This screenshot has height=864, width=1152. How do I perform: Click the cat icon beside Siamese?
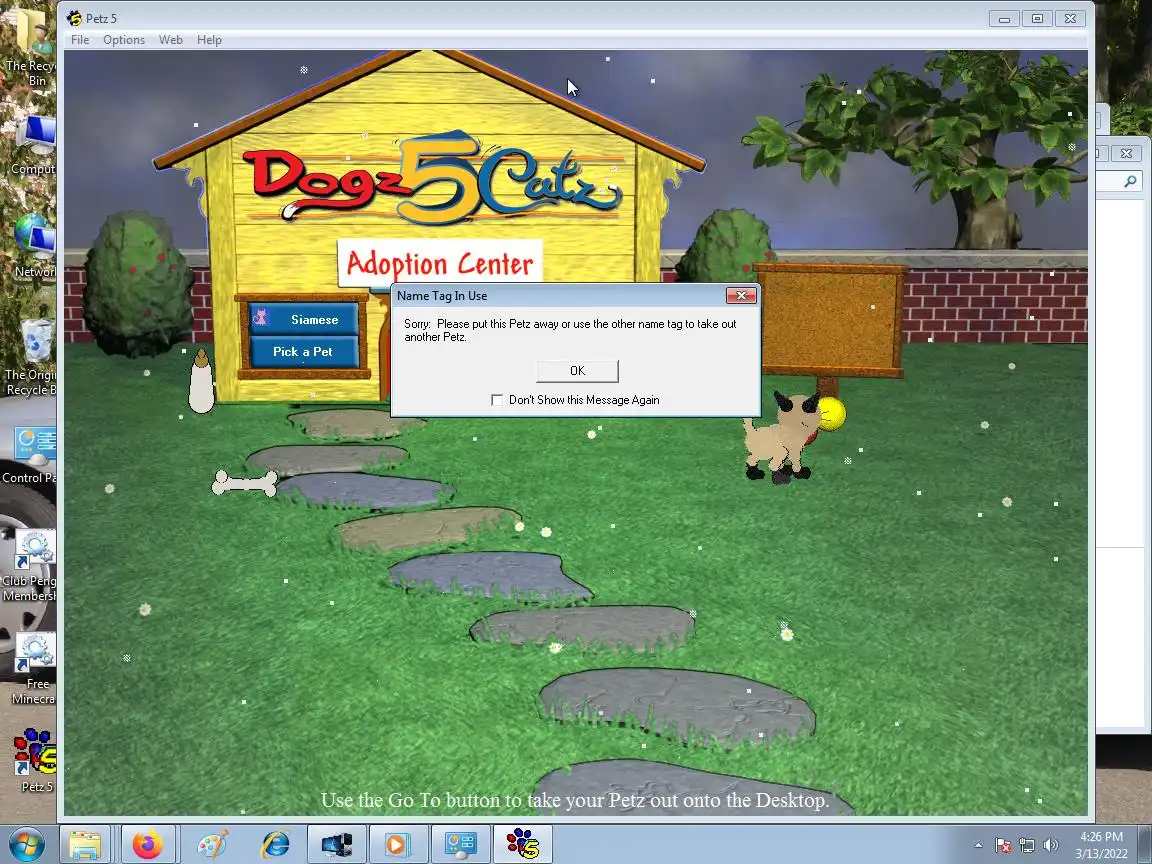pos(260,318)
